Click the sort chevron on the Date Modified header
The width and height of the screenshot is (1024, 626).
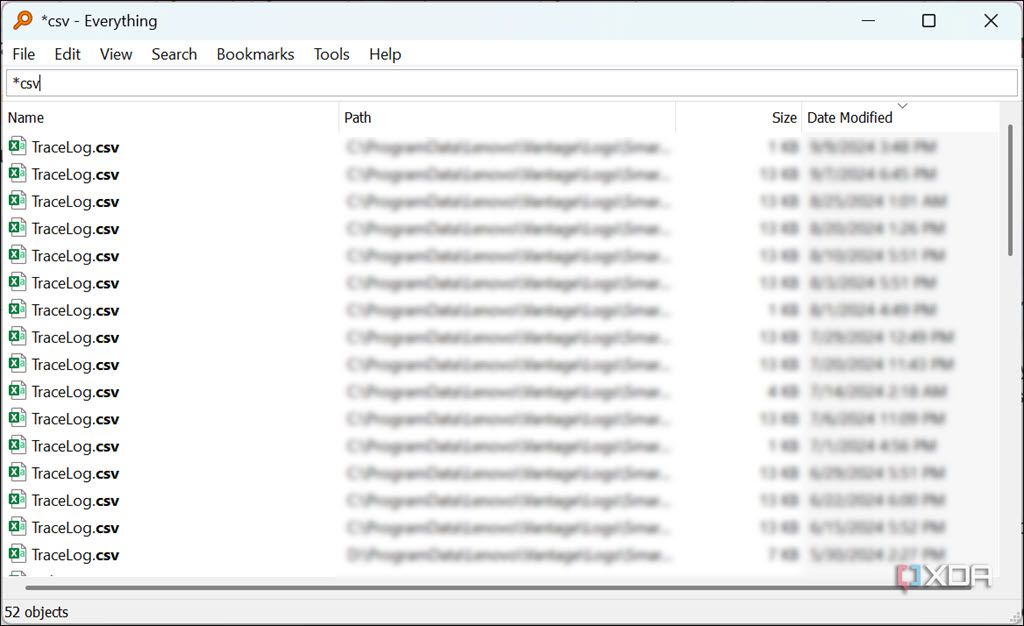903,107
